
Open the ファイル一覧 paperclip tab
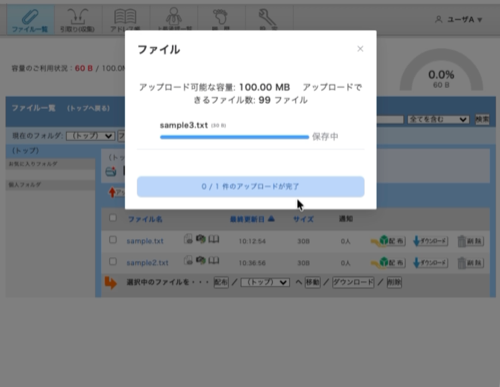[30, 20]
